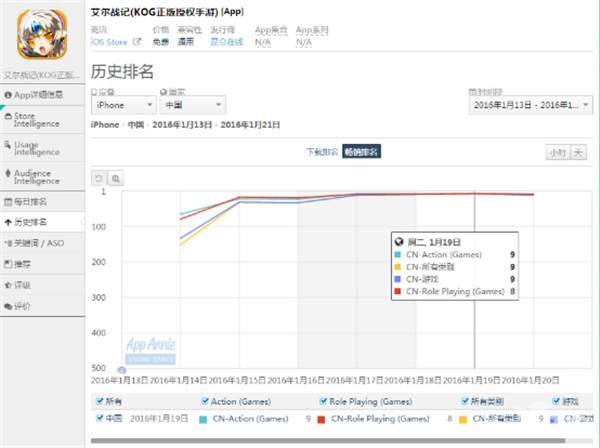Open Usage Intelligence in the sidebar

click(42, 148)
